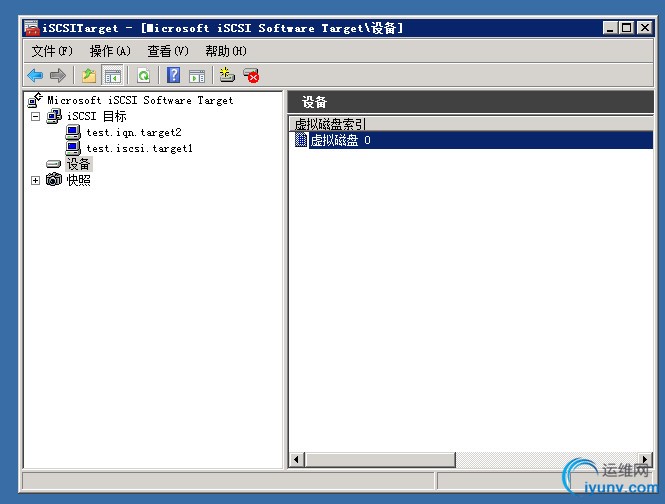Click the iSCSI 目标 computers icon
Screen dimensions: 665x504
click(54, 116)
